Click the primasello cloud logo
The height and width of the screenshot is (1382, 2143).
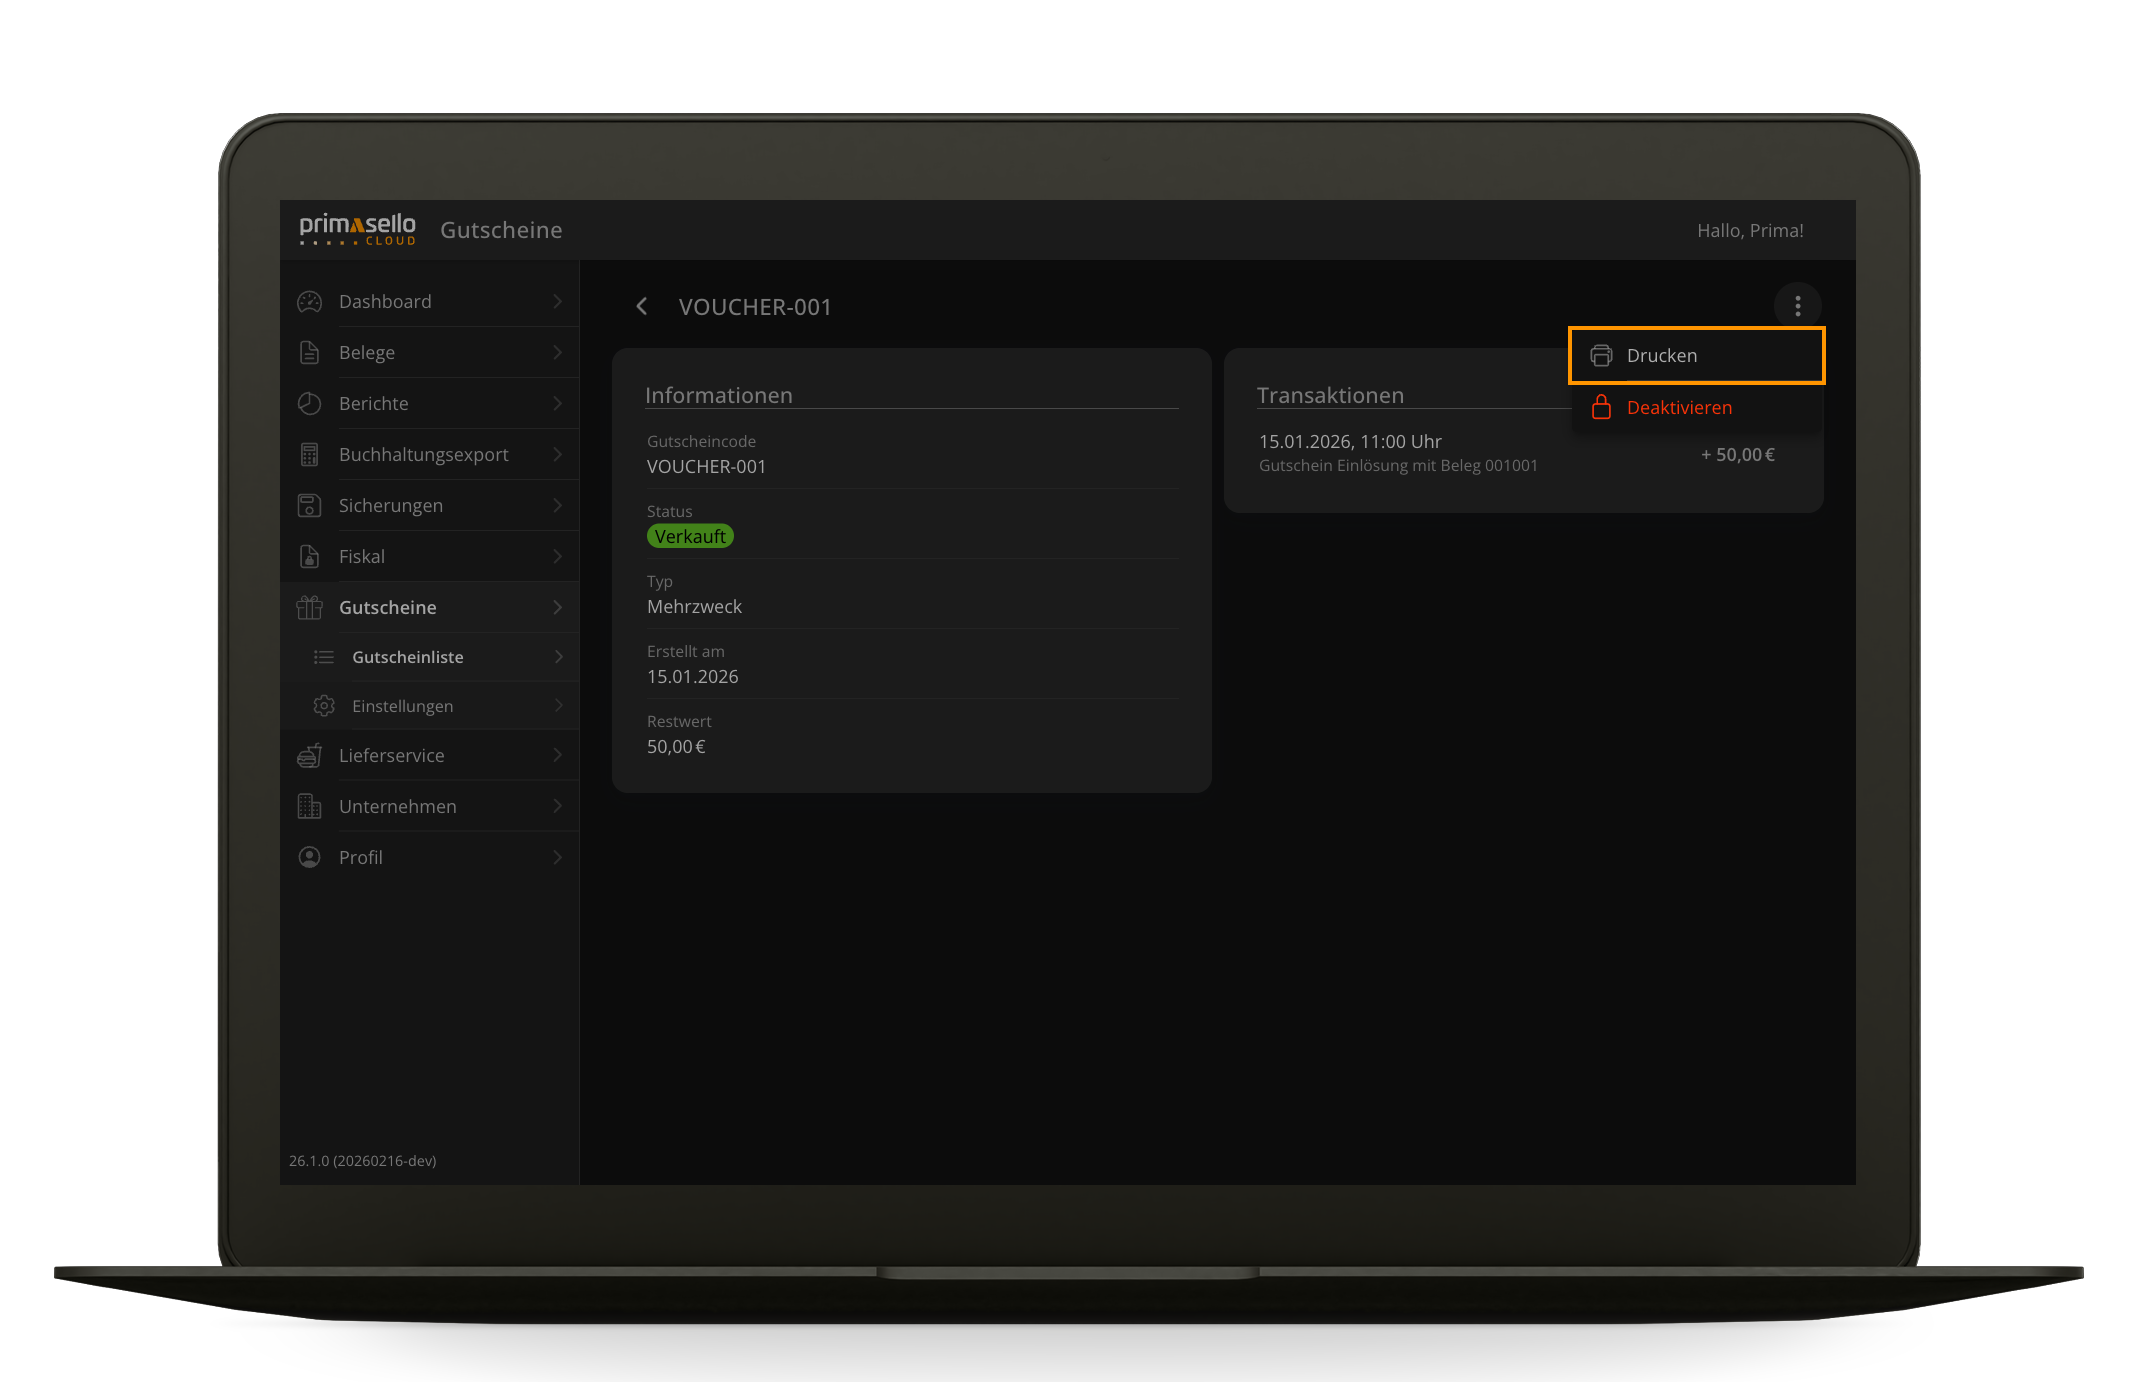point(357,229)
